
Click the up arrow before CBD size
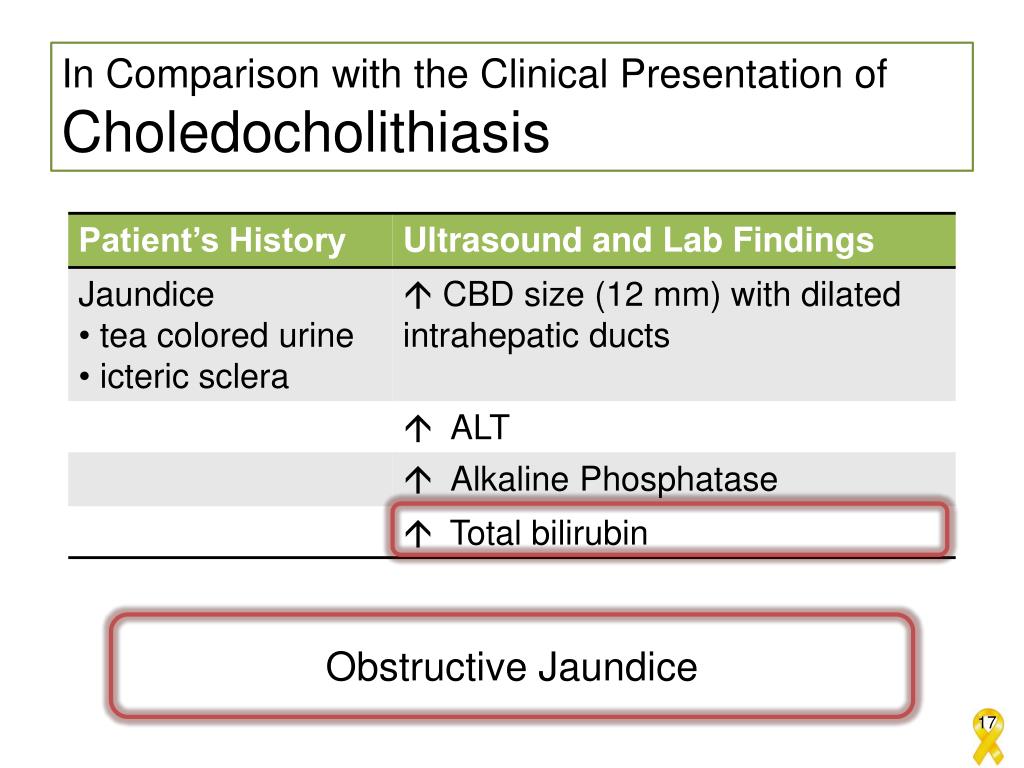point(417,296)
